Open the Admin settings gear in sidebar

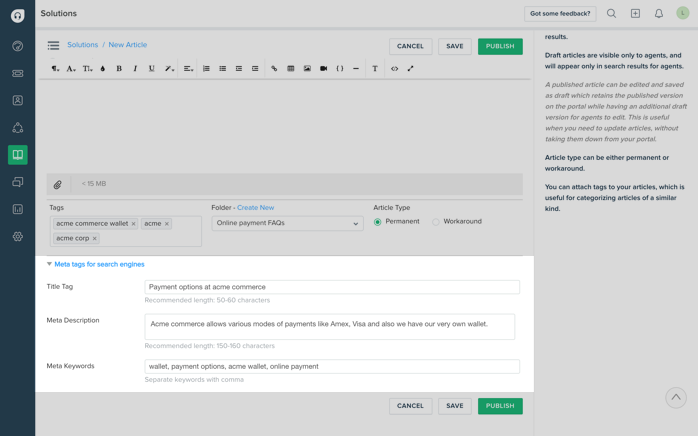(x=17, y=237)
